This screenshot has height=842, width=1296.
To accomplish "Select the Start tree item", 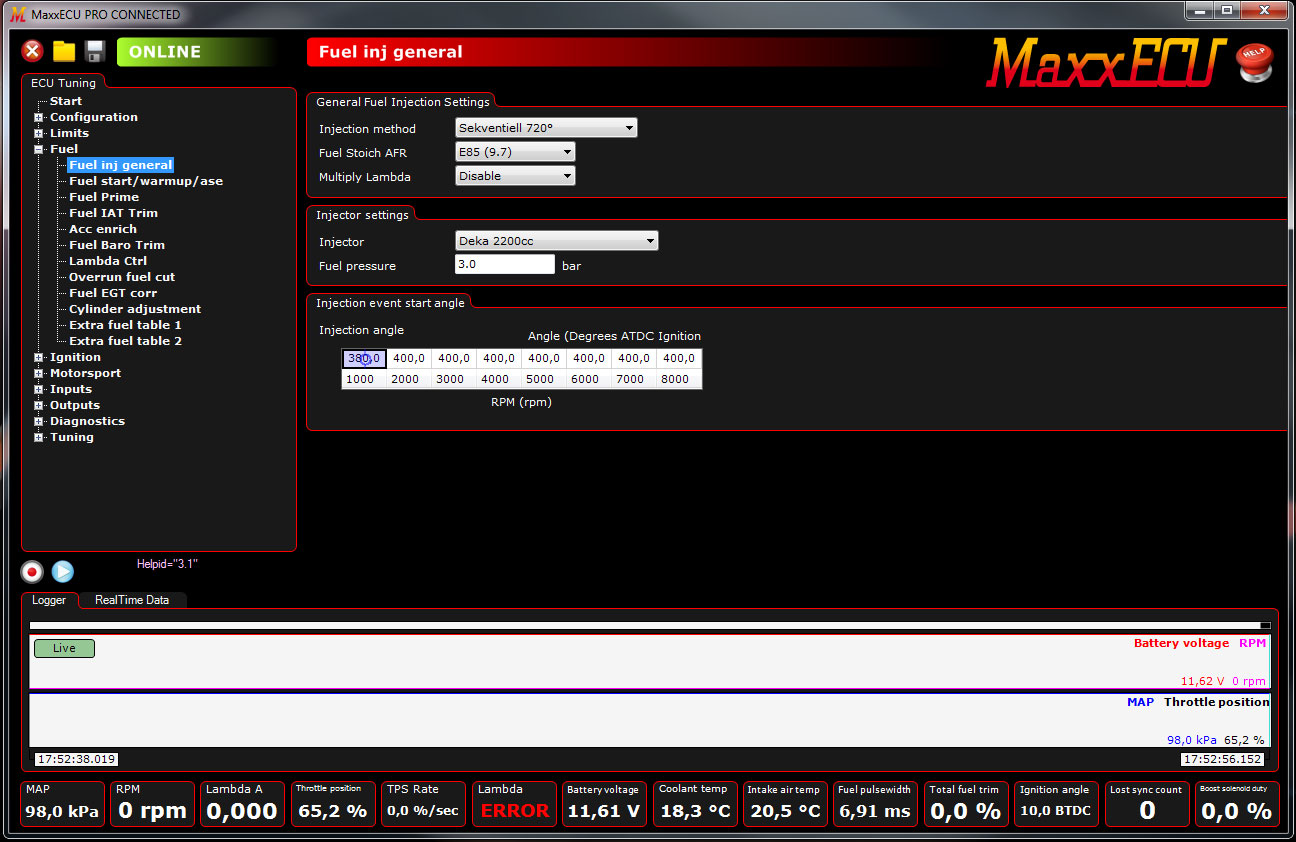I will tap(66, 101).
